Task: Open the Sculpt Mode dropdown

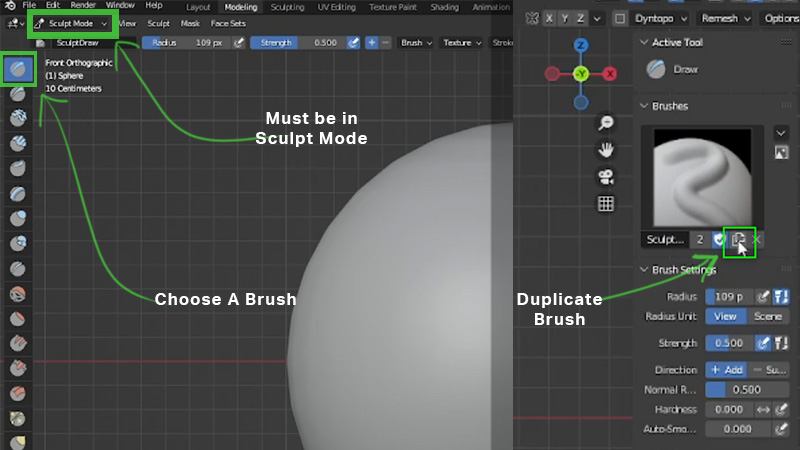Action: pyautogui.click(x=71, y=23)
